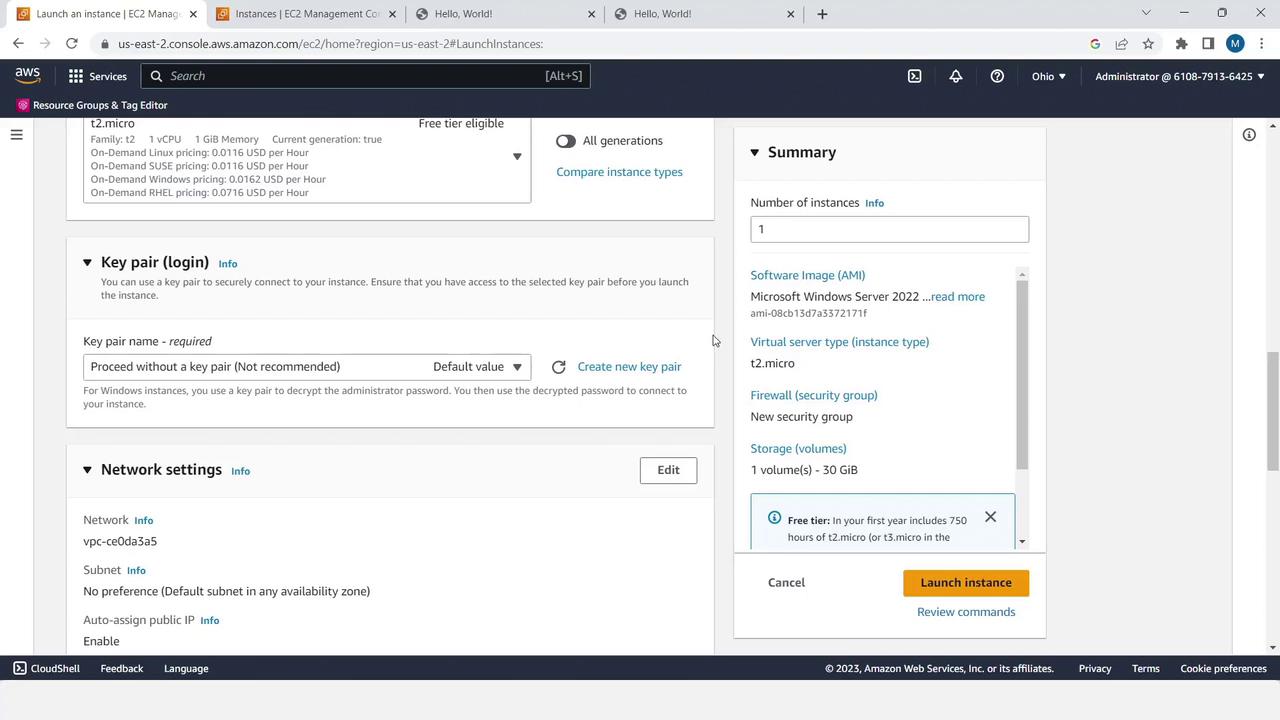Open the Firewall (security group) summary link
Screen dimensions: 1280x720
point(814,395)
